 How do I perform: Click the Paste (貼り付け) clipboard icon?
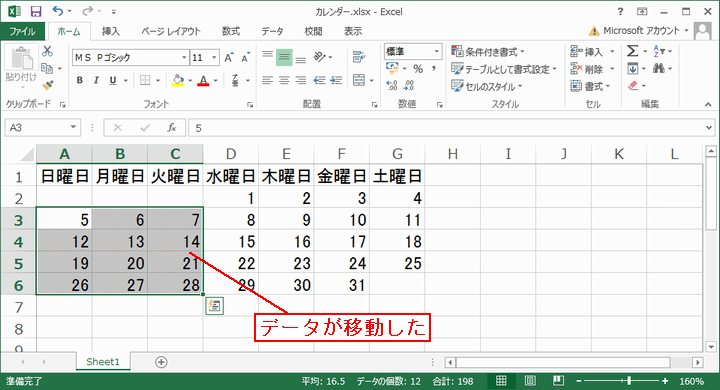click(x=21, y=59)
